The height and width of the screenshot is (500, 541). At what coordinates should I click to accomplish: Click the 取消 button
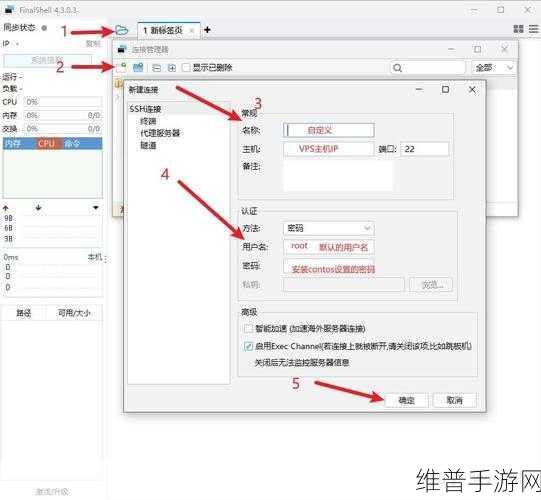coord(454,400)
